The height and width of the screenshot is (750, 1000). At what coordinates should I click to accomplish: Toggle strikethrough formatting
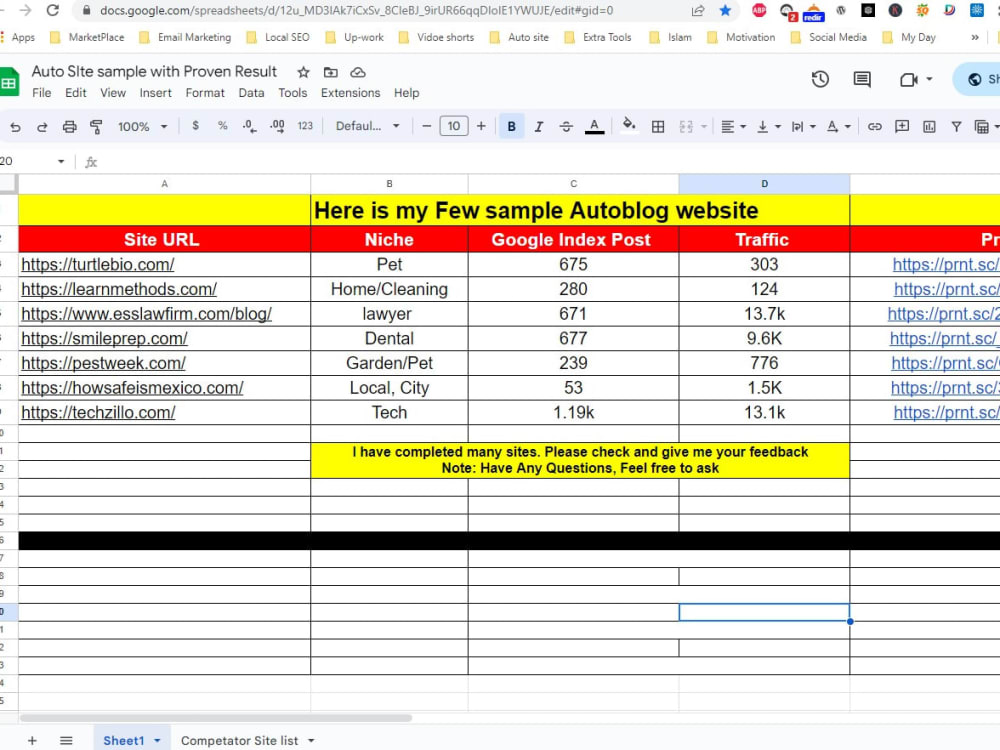point(566,126)
